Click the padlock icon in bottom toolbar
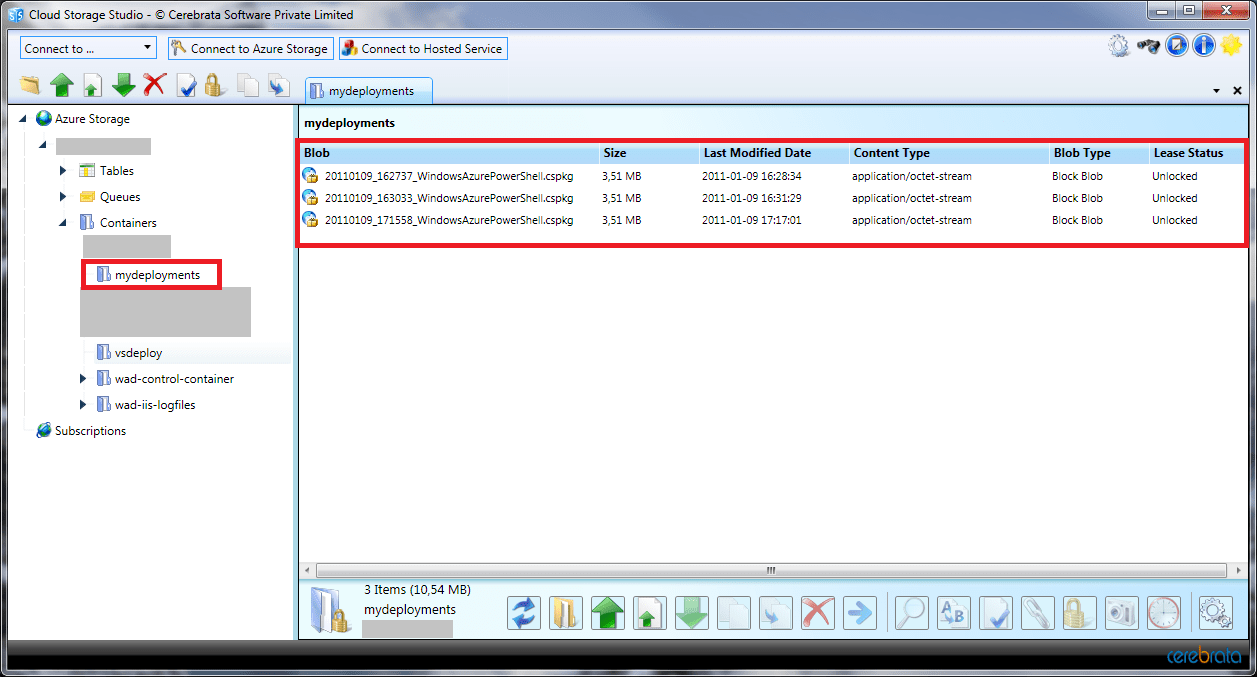The height and width of the screenshot is (677, 1257). (x=1079, y=612)
